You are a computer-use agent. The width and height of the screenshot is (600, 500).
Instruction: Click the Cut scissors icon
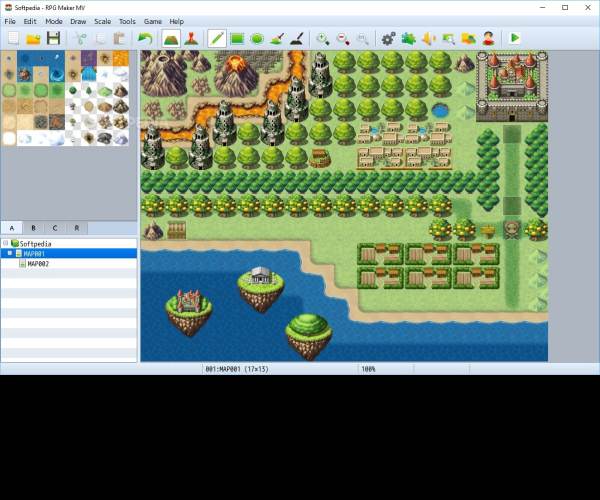pos(80,38)
